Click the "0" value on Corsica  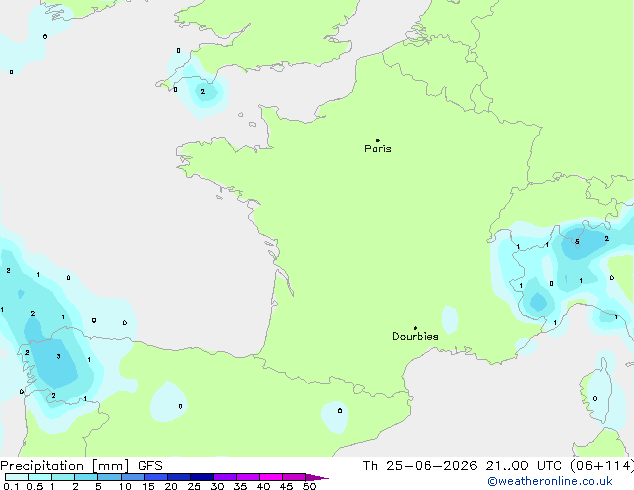click(595, 399)
